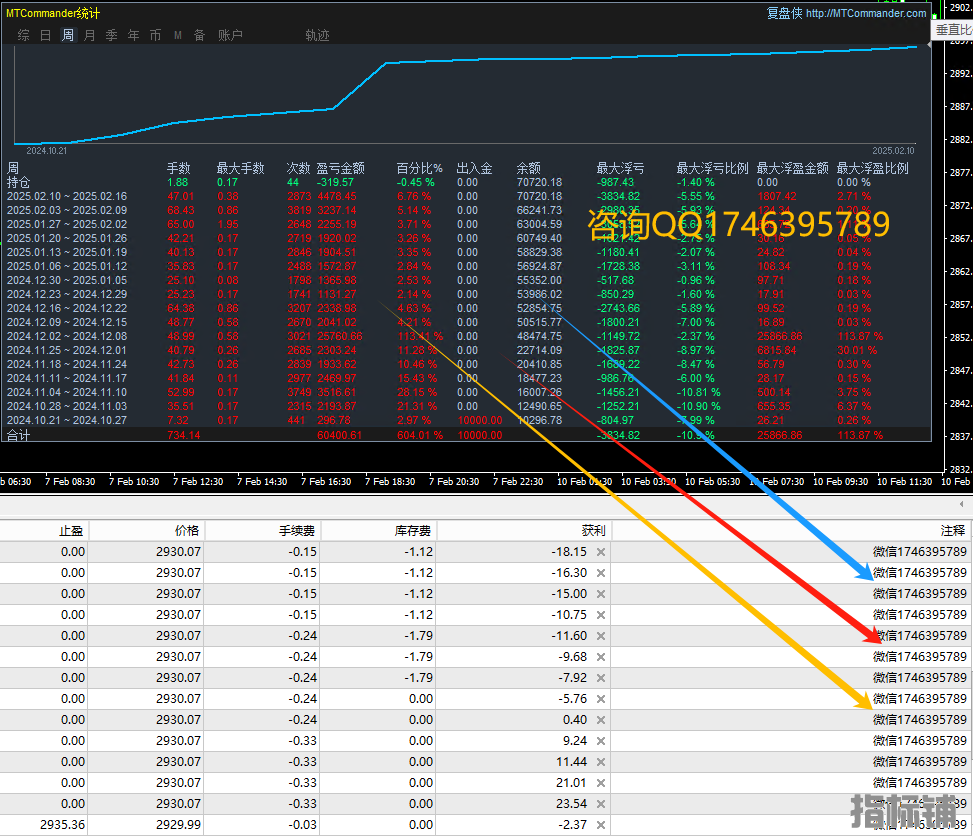Select the 季 quarterly statistics tab
Image resolution: width=973 pixels, height=836 pixels.
coord(112,35)
